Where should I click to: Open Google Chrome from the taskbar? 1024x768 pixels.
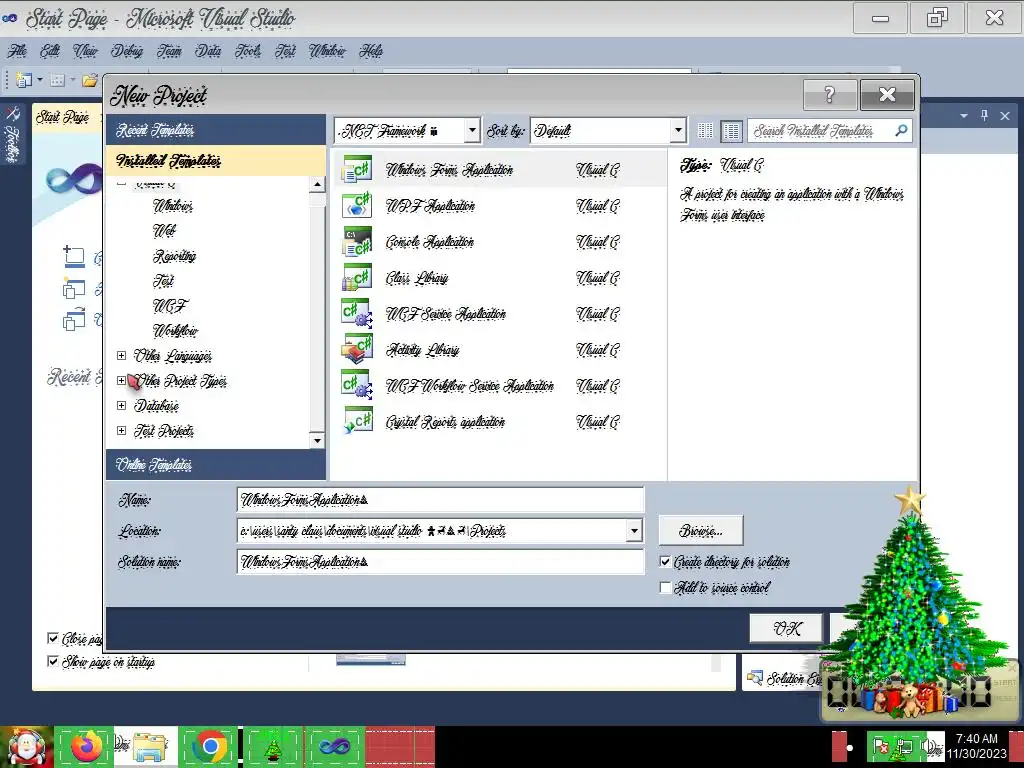tap(210, 746)
